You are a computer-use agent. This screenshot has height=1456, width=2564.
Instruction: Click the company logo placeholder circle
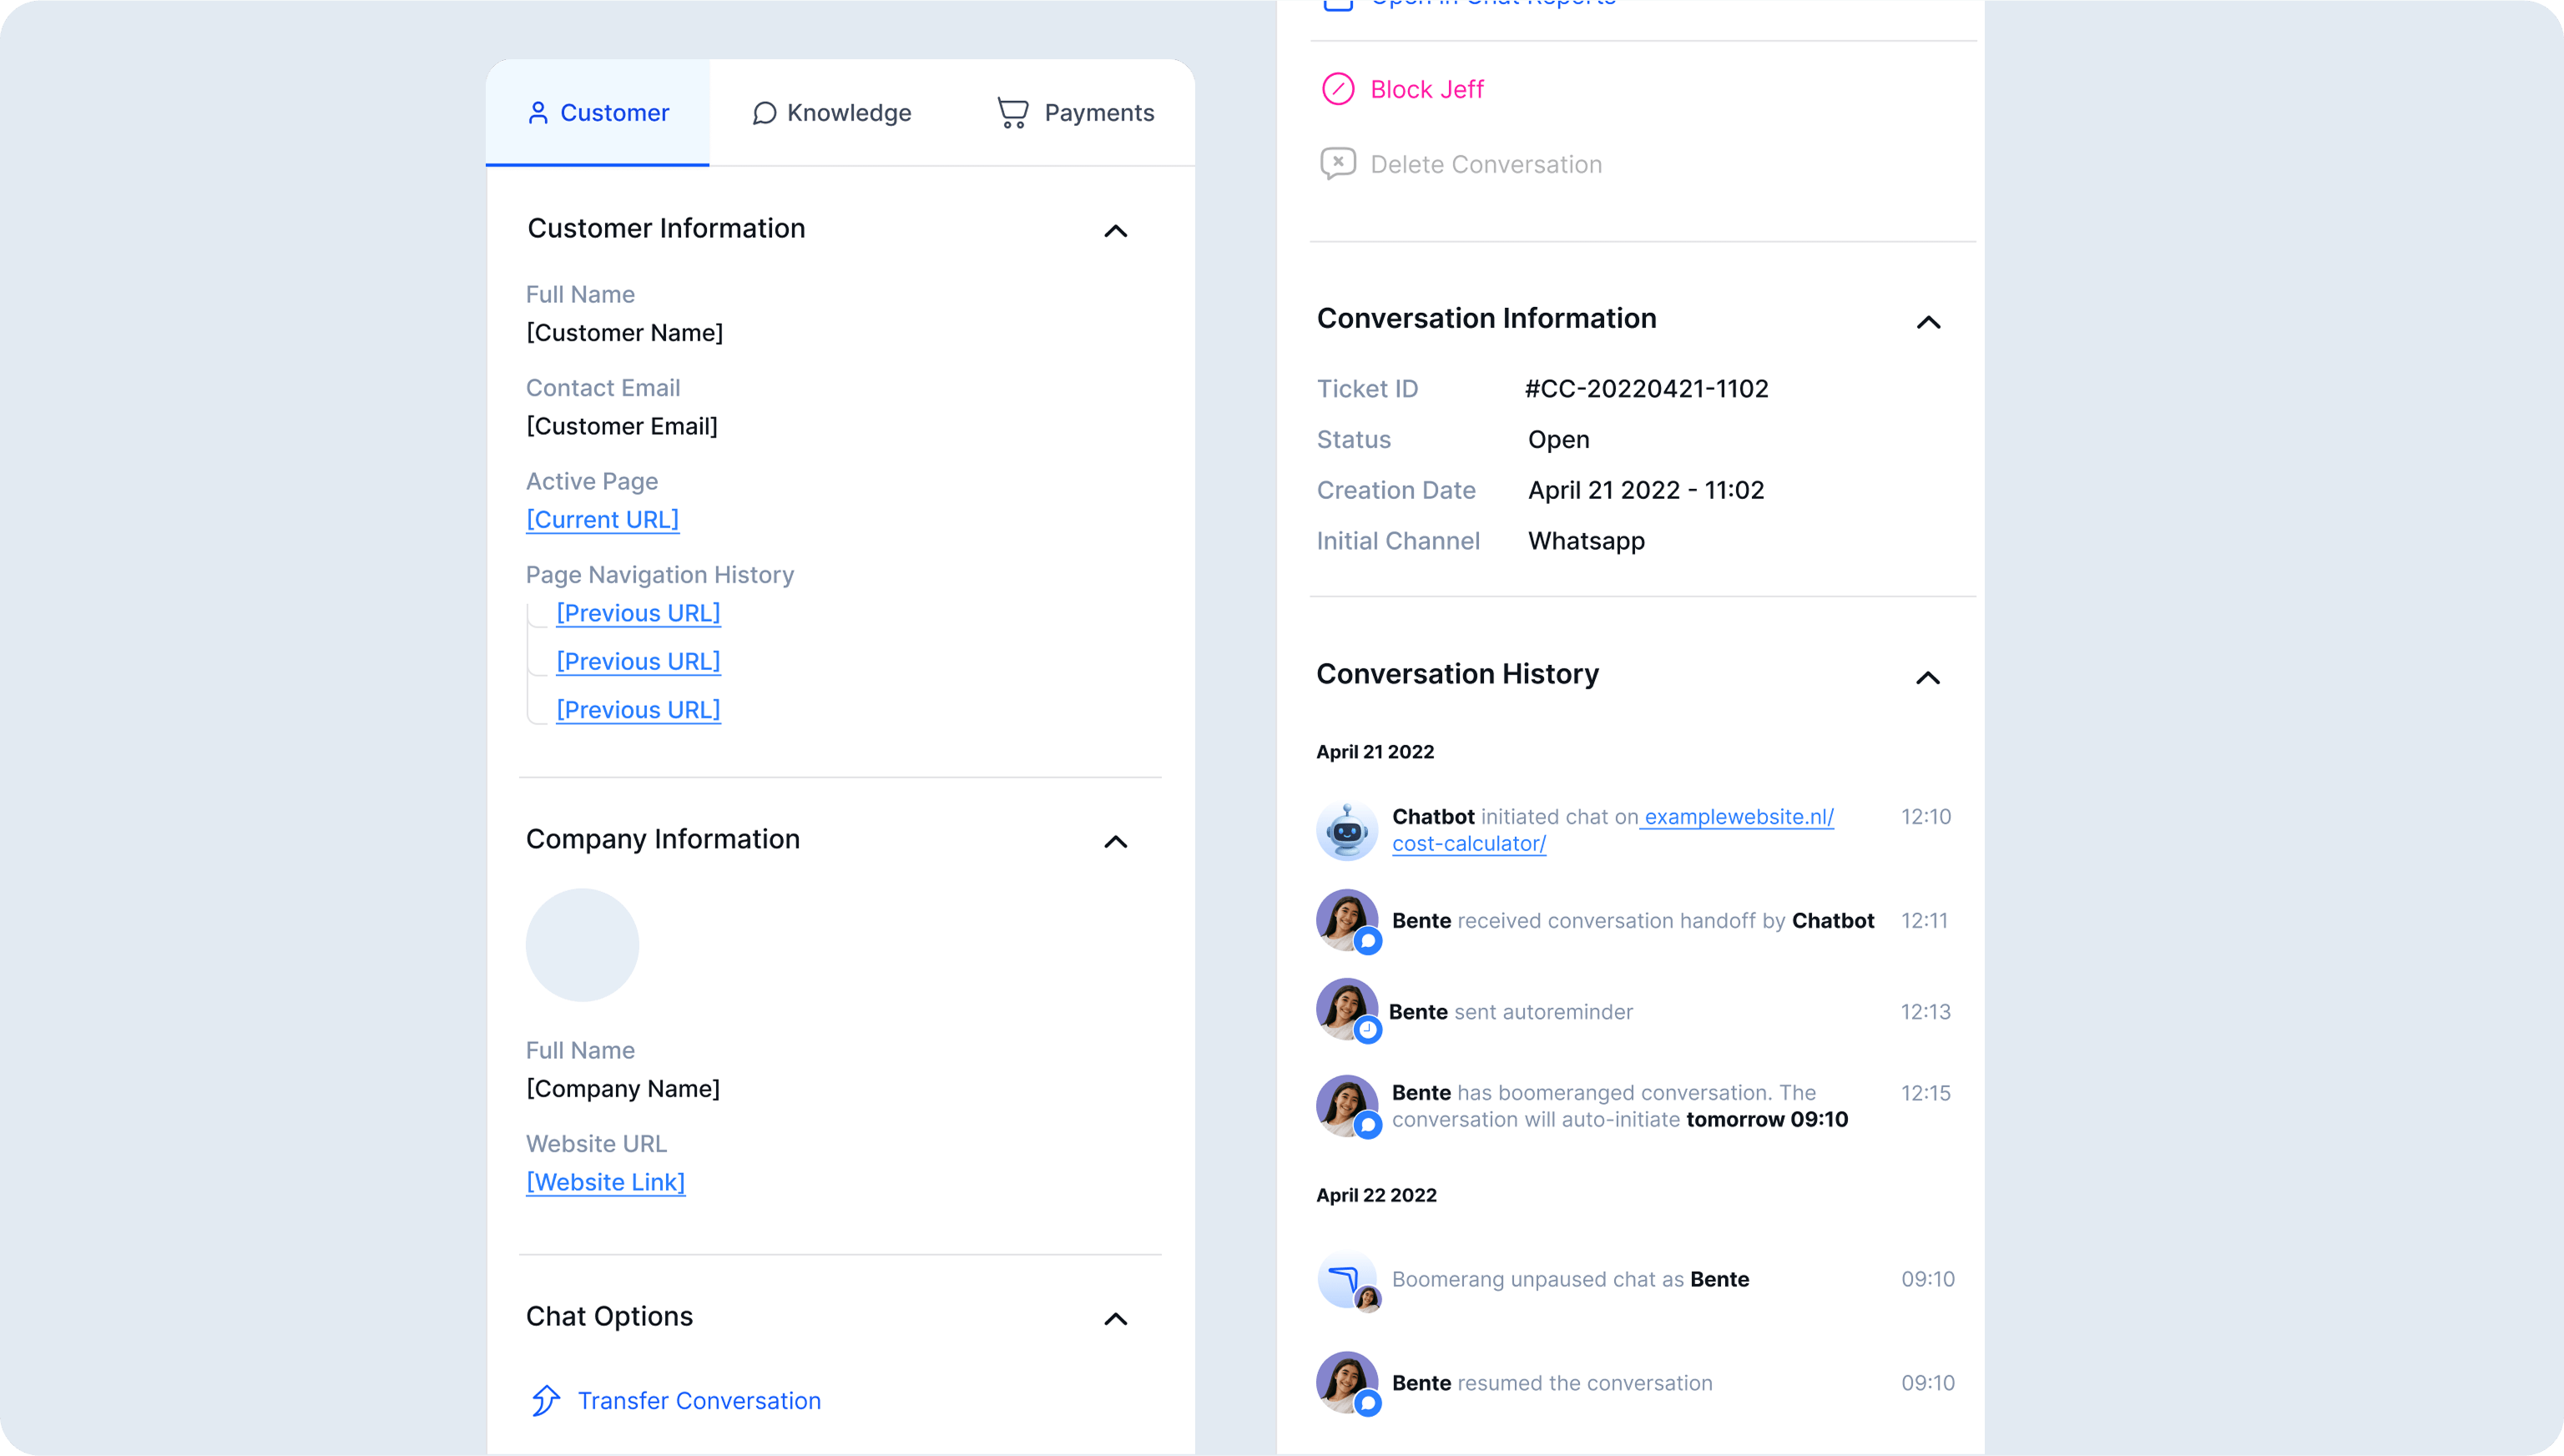(x=582, y=945)
